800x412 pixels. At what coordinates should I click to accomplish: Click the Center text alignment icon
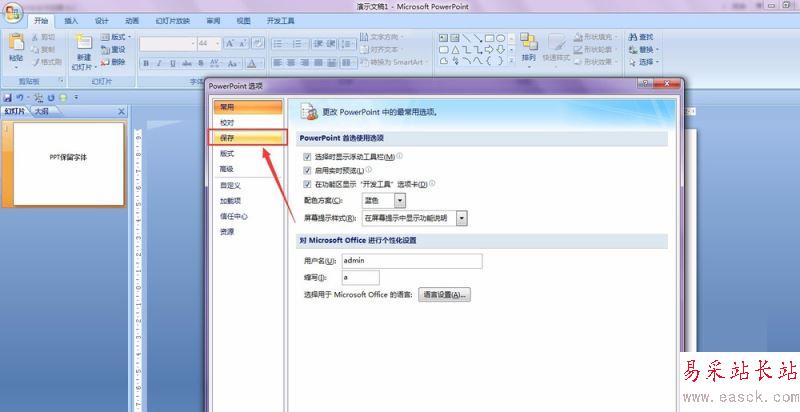(291, 63)
